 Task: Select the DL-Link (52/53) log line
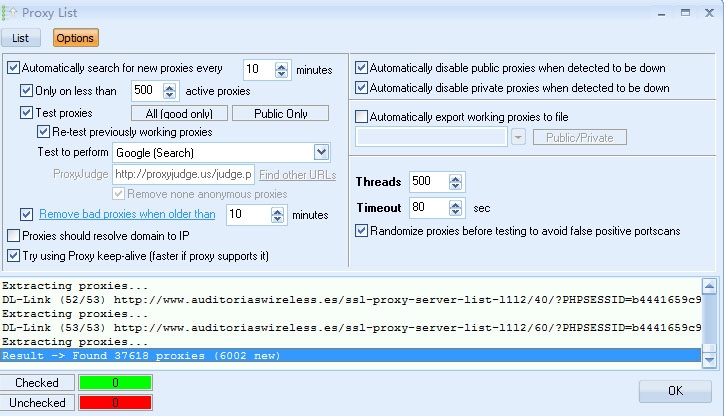[350, 300]
